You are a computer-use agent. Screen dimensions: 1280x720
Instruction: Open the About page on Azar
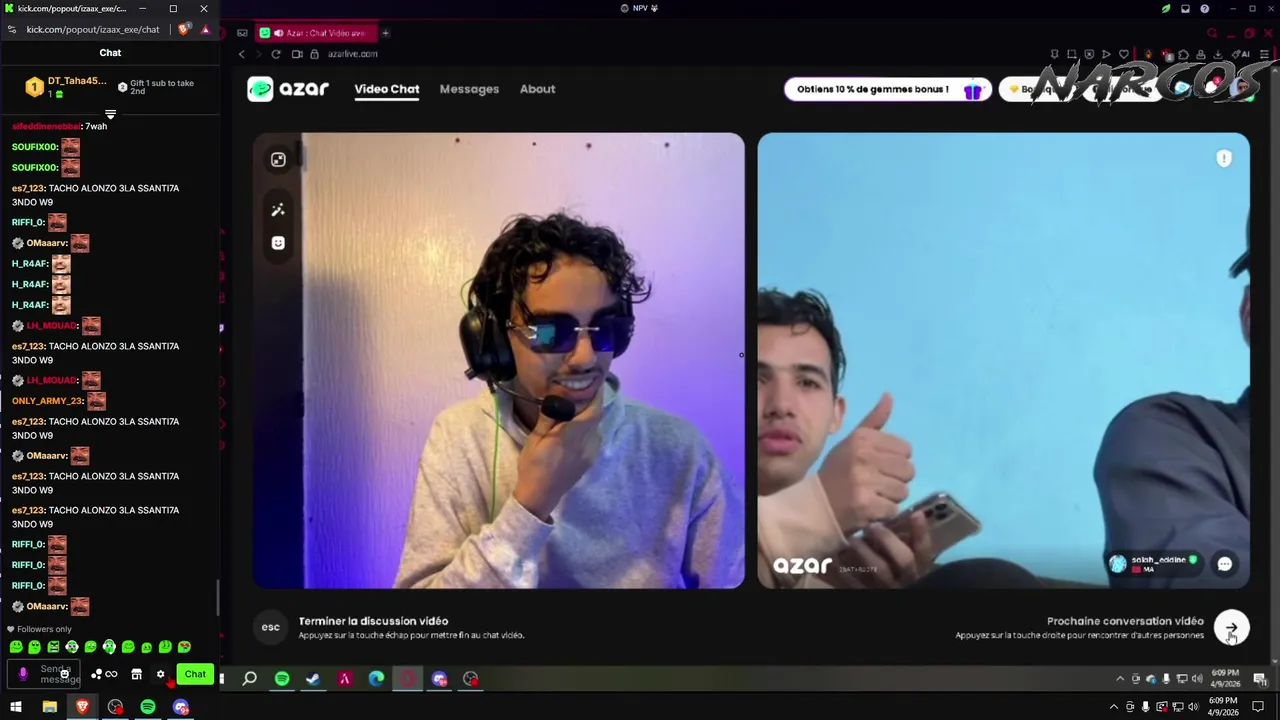[537, 89]
